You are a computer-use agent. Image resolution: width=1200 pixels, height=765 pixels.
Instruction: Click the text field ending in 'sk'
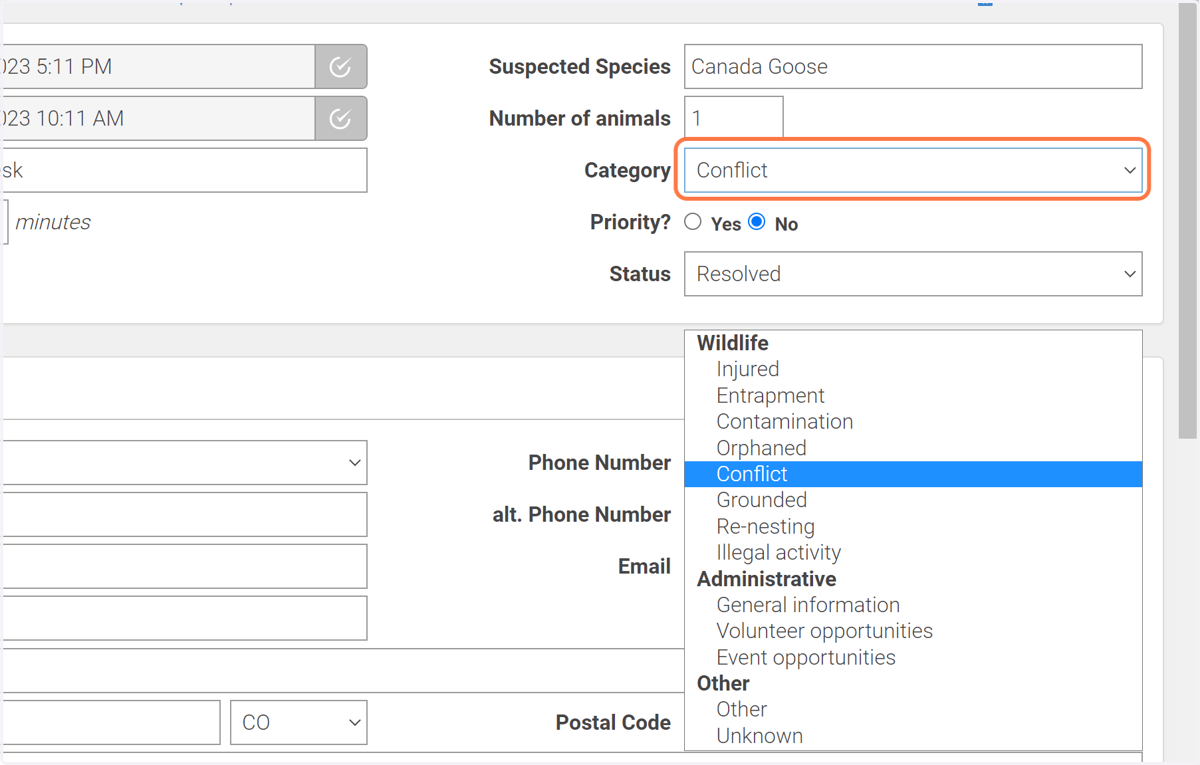tap(184, 170)
